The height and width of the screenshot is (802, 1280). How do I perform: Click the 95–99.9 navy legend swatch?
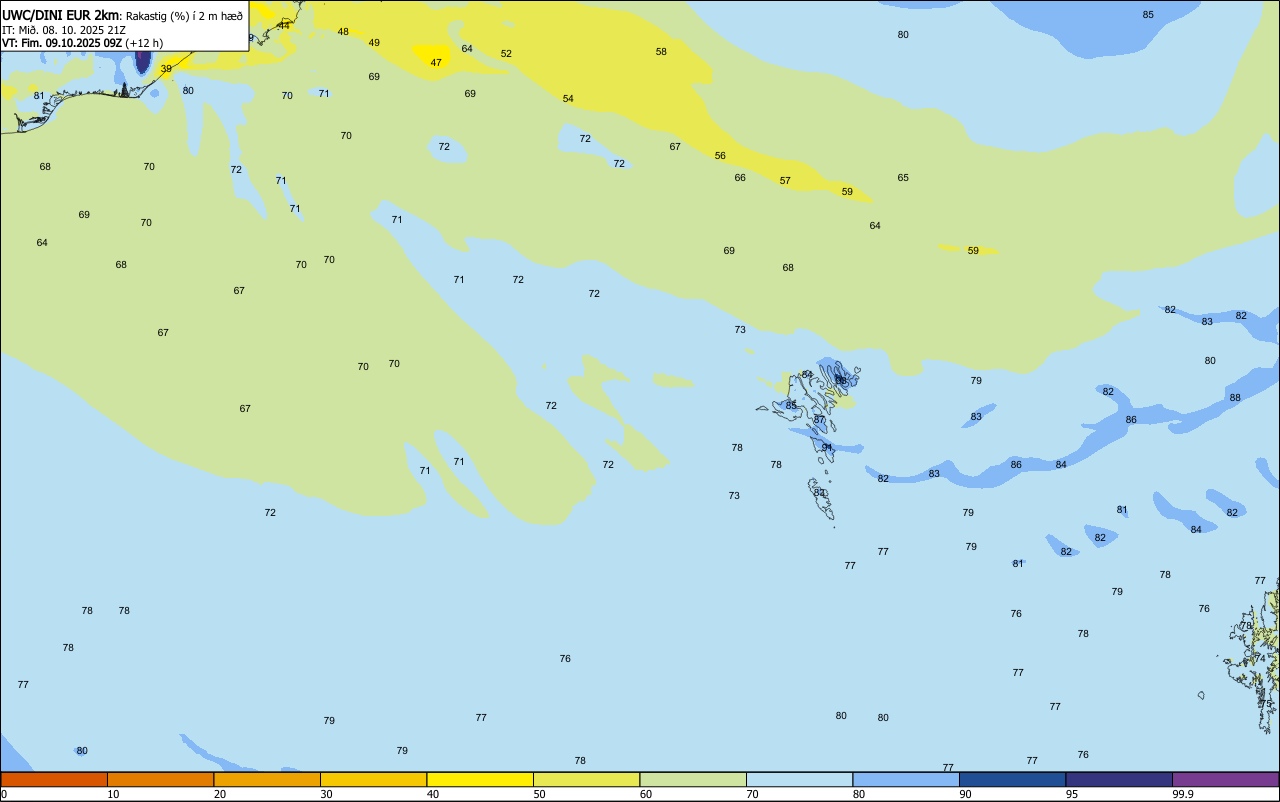[1119, 779]
